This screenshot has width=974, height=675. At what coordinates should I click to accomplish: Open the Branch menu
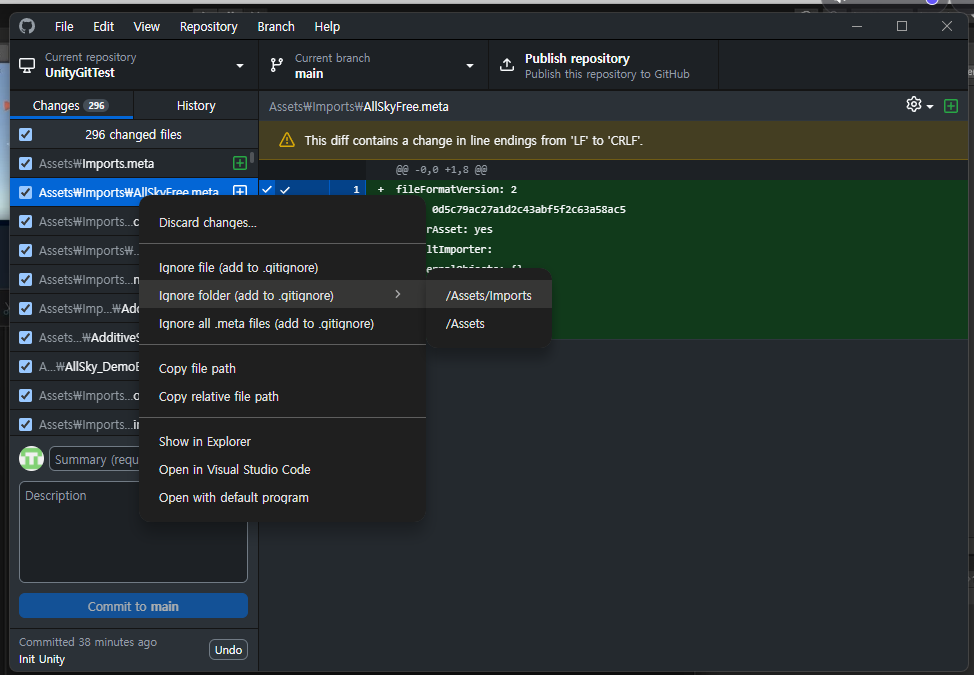click(x=276, y=27)
